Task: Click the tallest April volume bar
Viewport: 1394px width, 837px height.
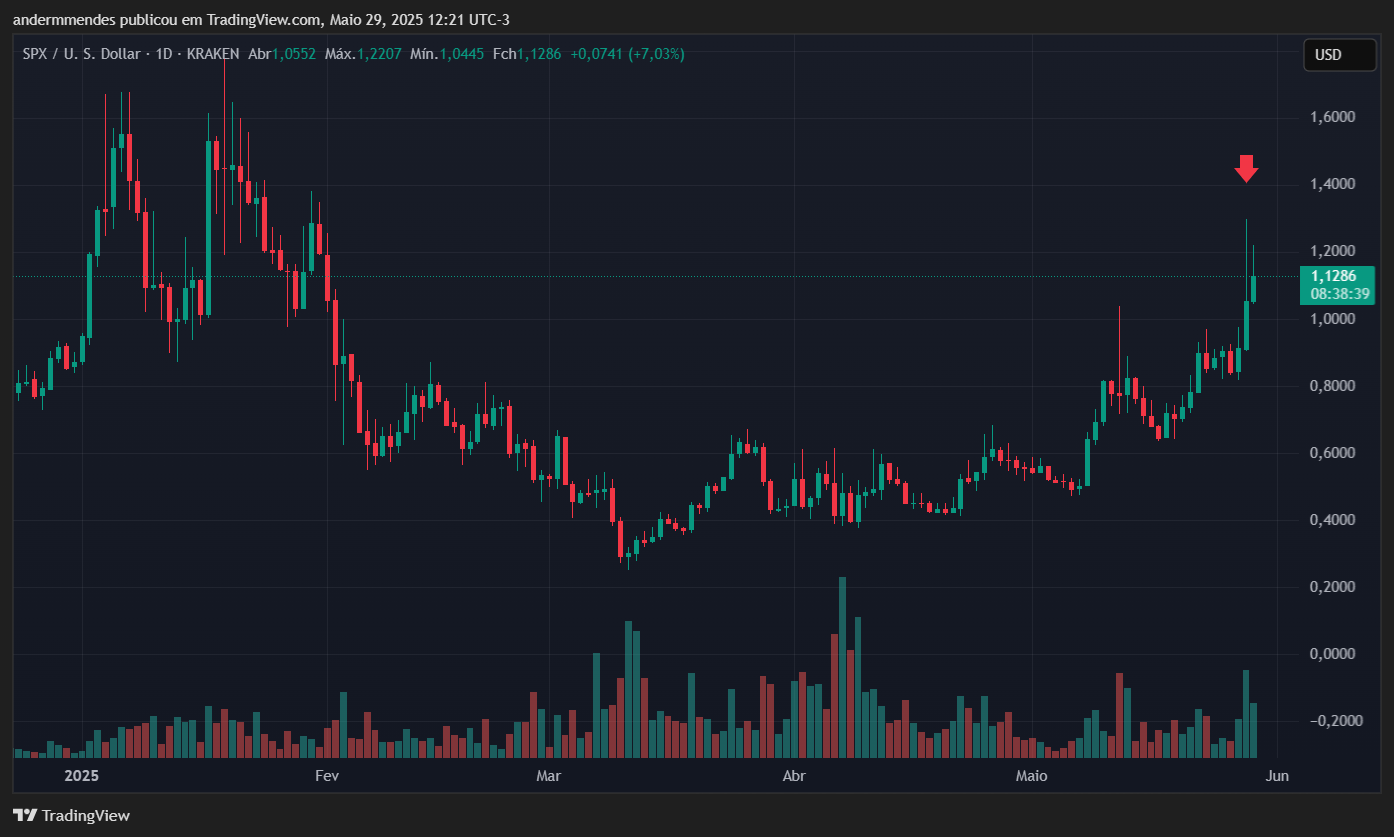Action: 843,667
